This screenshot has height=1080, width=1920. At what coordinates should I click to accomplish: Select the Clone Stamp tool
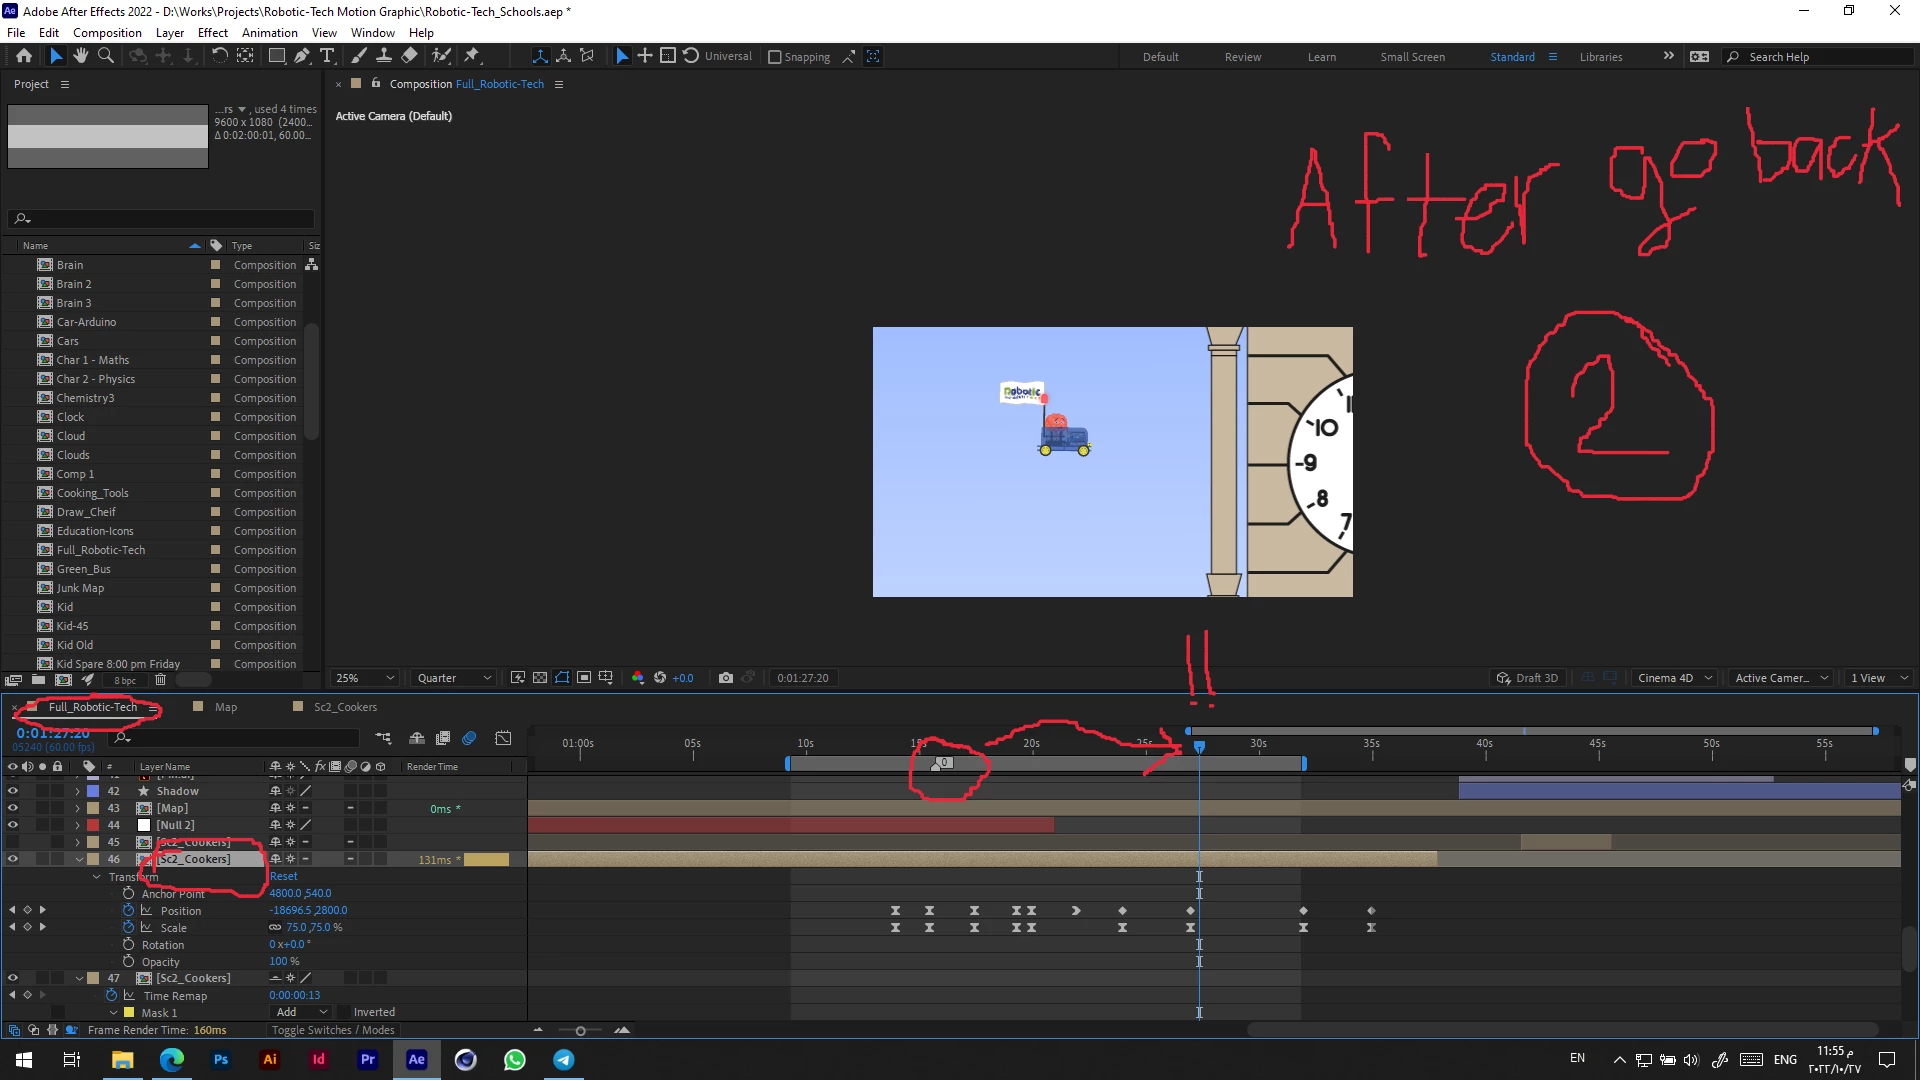(383, 56)
